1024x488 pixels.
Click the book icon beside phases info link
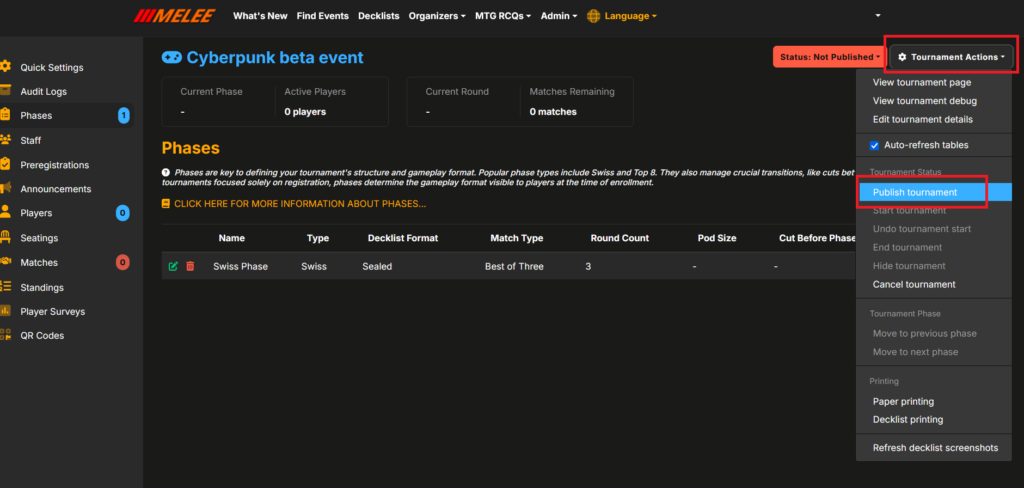[x=166, y=204]
